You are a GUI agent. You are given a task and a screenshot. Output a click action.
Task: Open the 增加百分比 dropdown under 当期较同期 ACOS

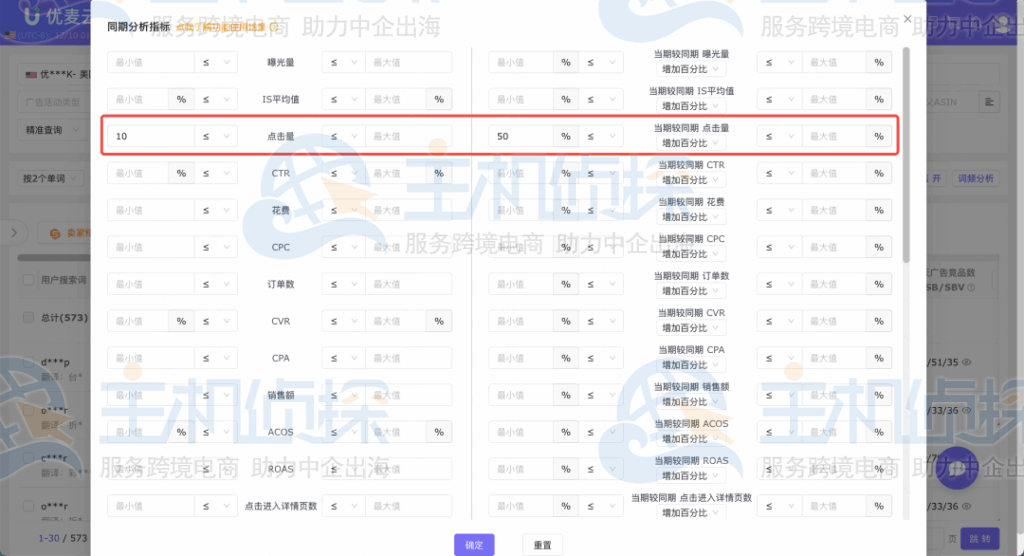click(x=690, y=439)
